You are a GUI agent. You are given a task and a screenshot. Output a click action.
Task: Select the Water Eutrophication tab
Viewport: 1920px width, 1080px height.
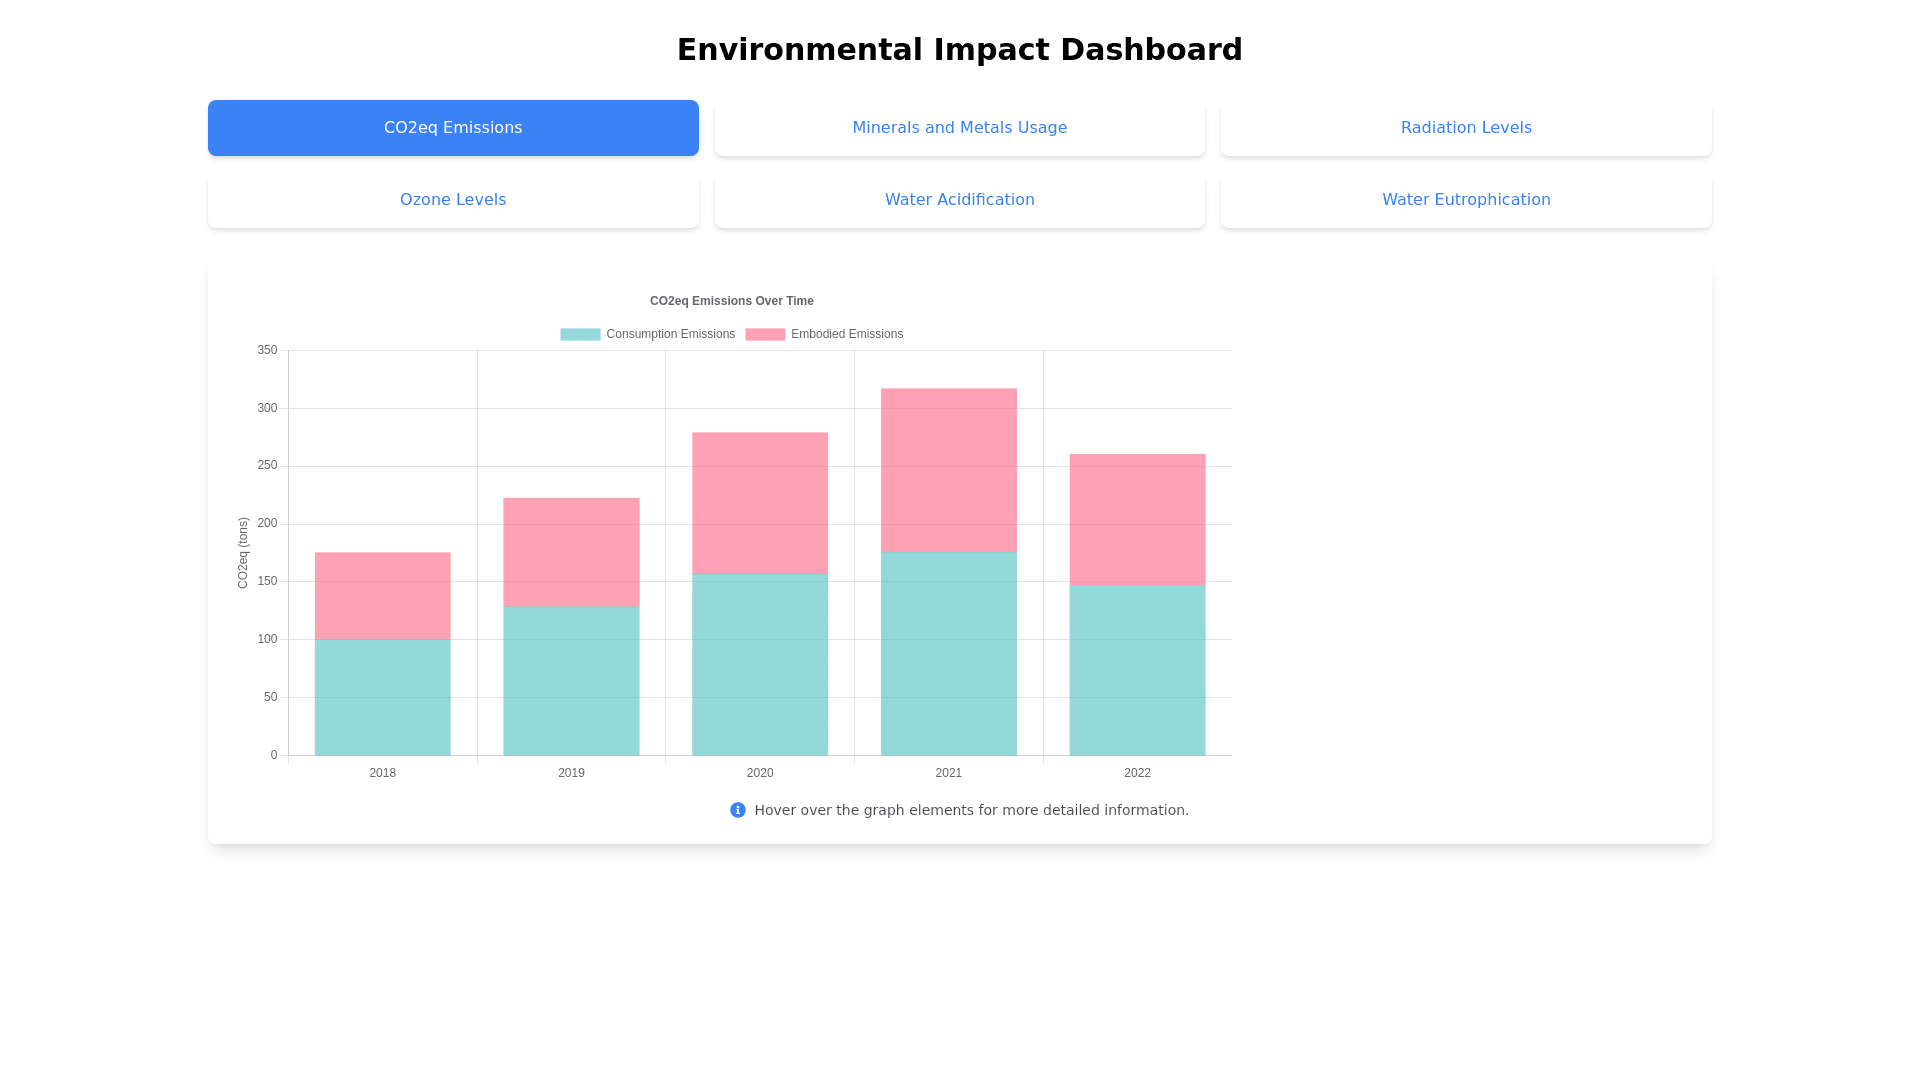[x=1465, y=200]
